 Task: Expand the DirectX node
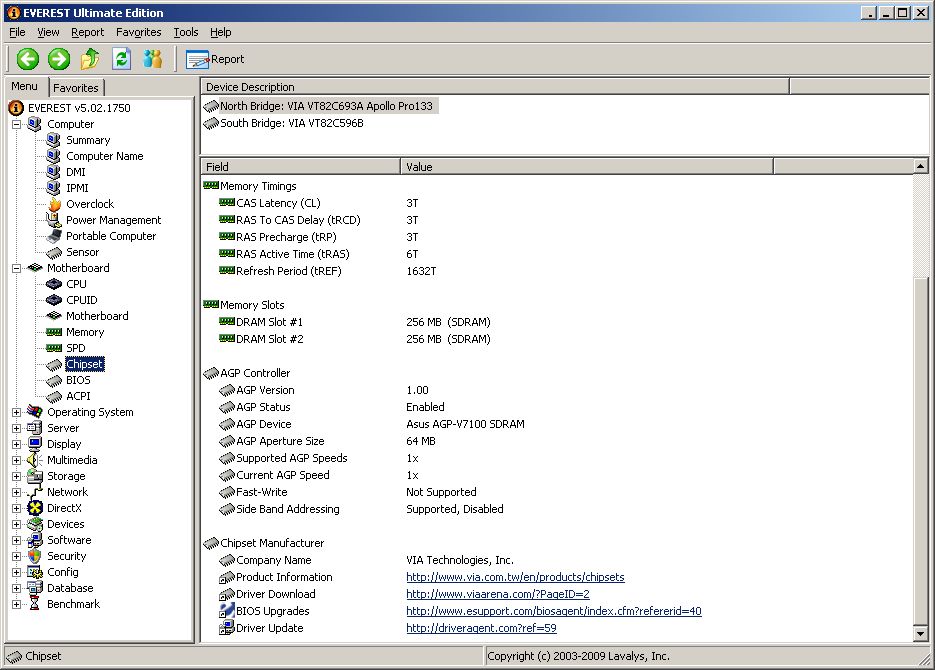click(x=17, y=508)
